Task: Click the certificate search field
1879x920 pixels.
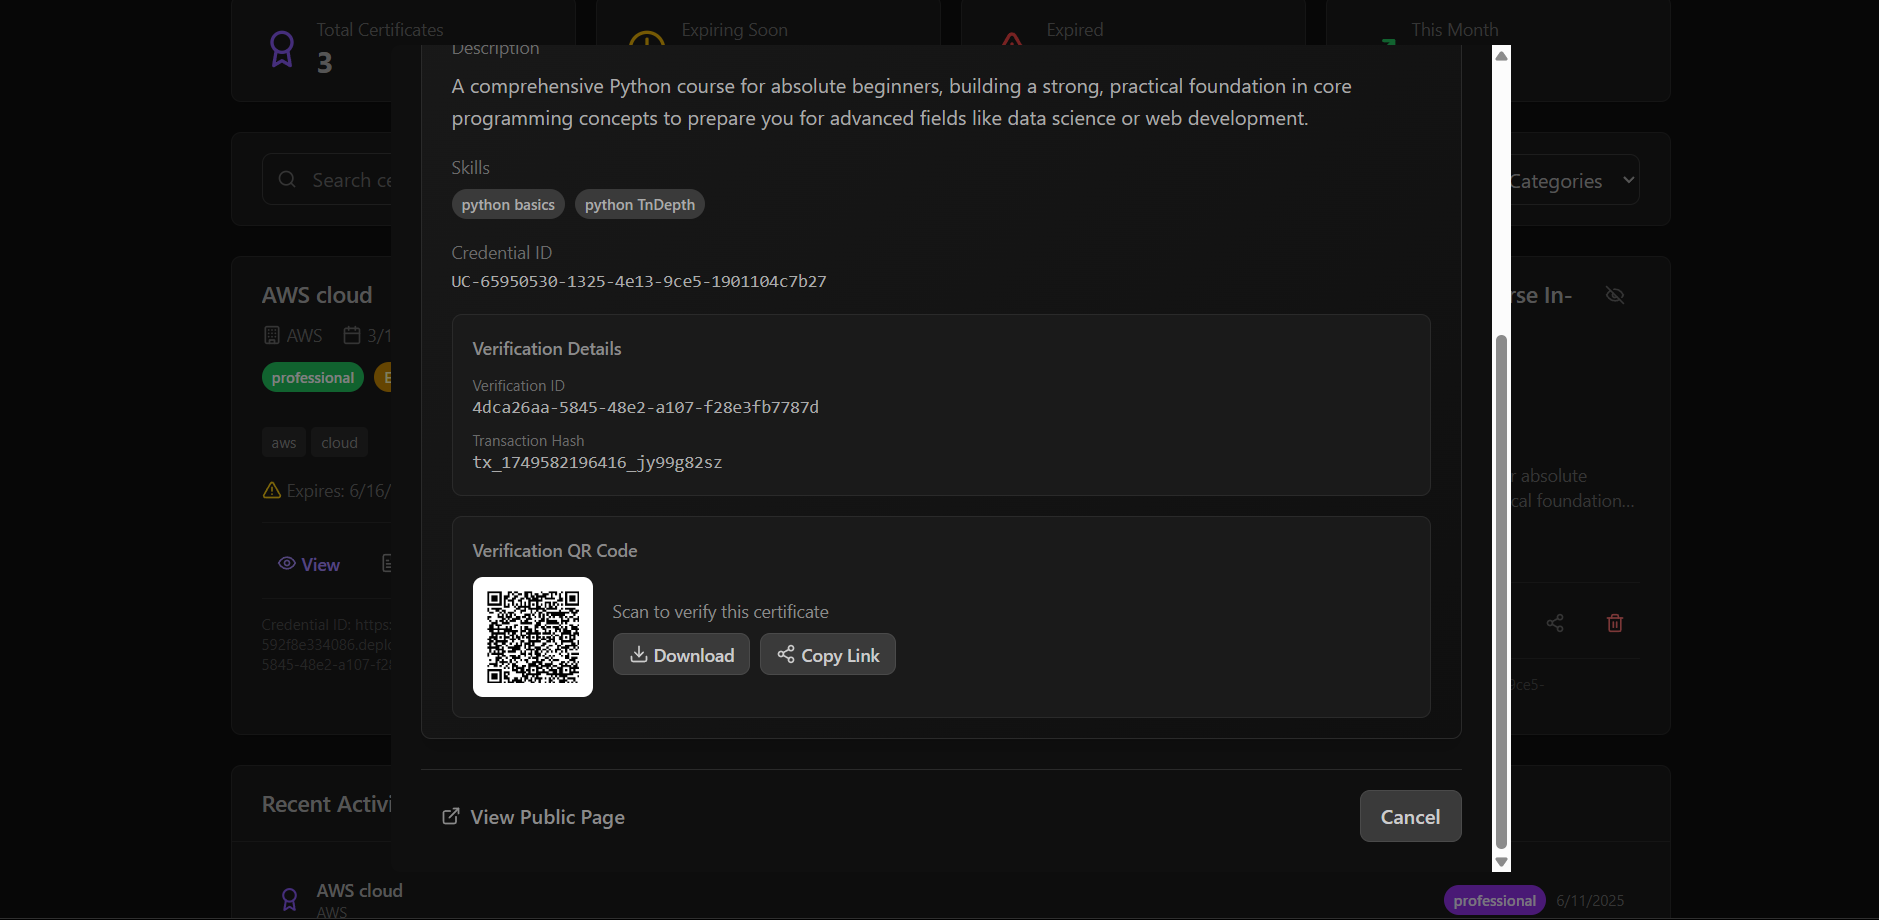Action: click(328, 180)
